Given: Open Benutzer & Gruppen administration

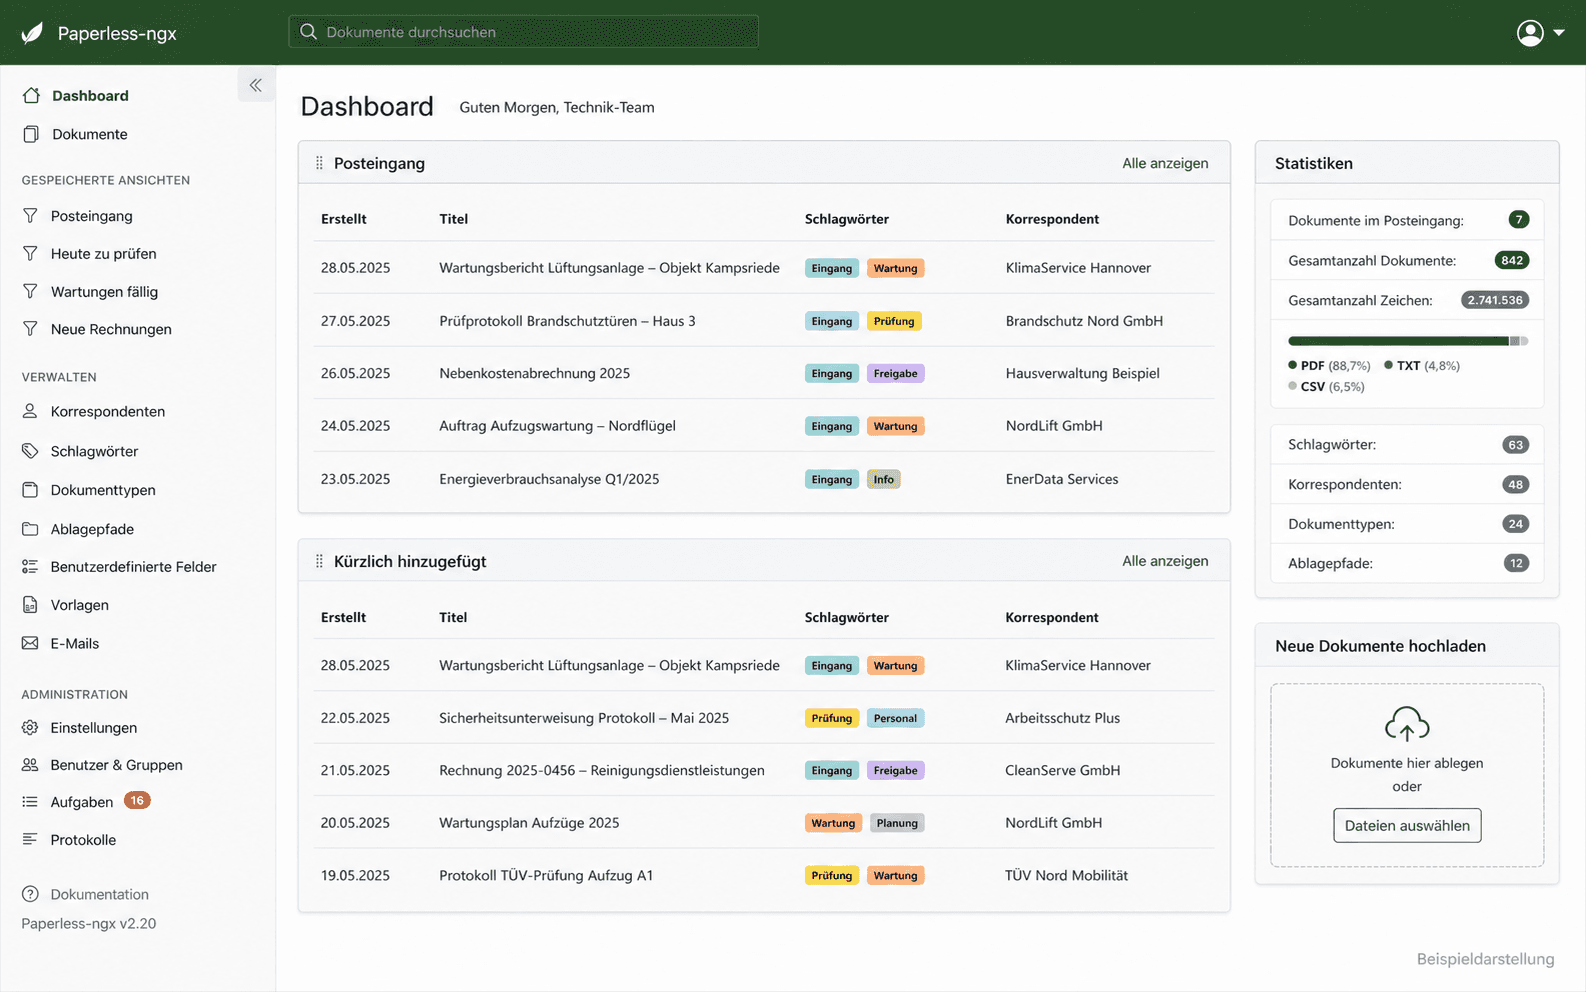Looking at the screenshot, I should (117, 765).
